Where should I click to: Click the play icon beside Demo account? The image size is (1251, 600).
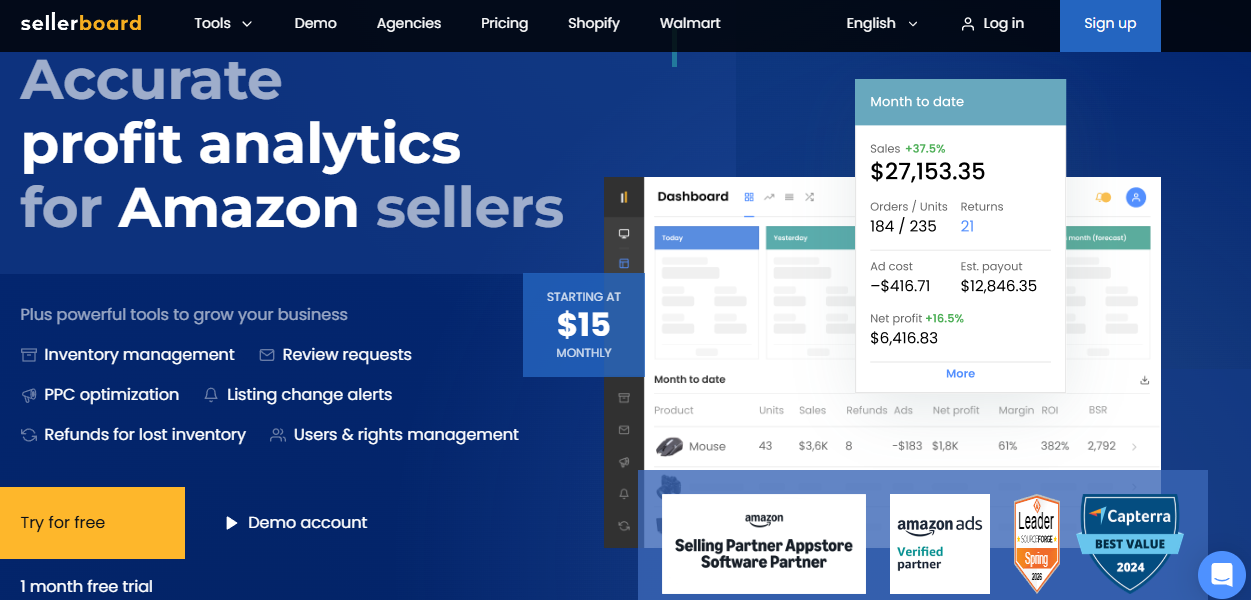(x=232, y=523)
